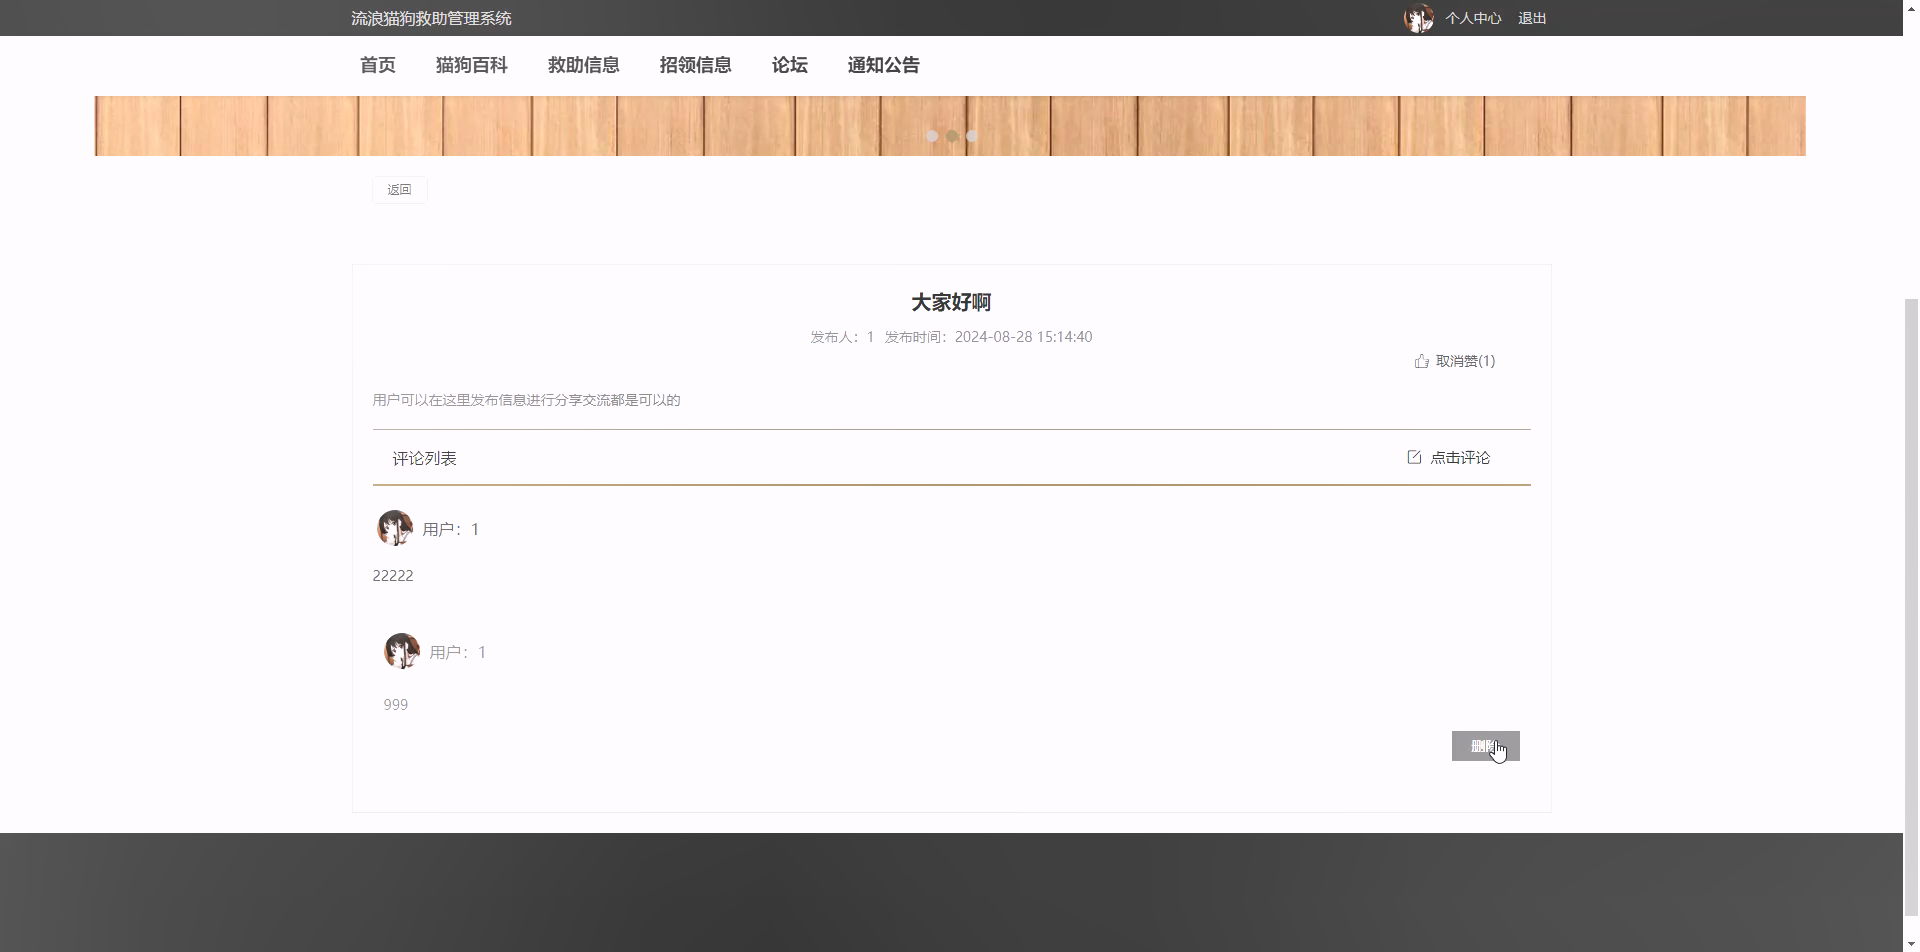
Task: Click the edit icon beside 点击评论
Action: pyautogui.click(x=1414, y=457)
